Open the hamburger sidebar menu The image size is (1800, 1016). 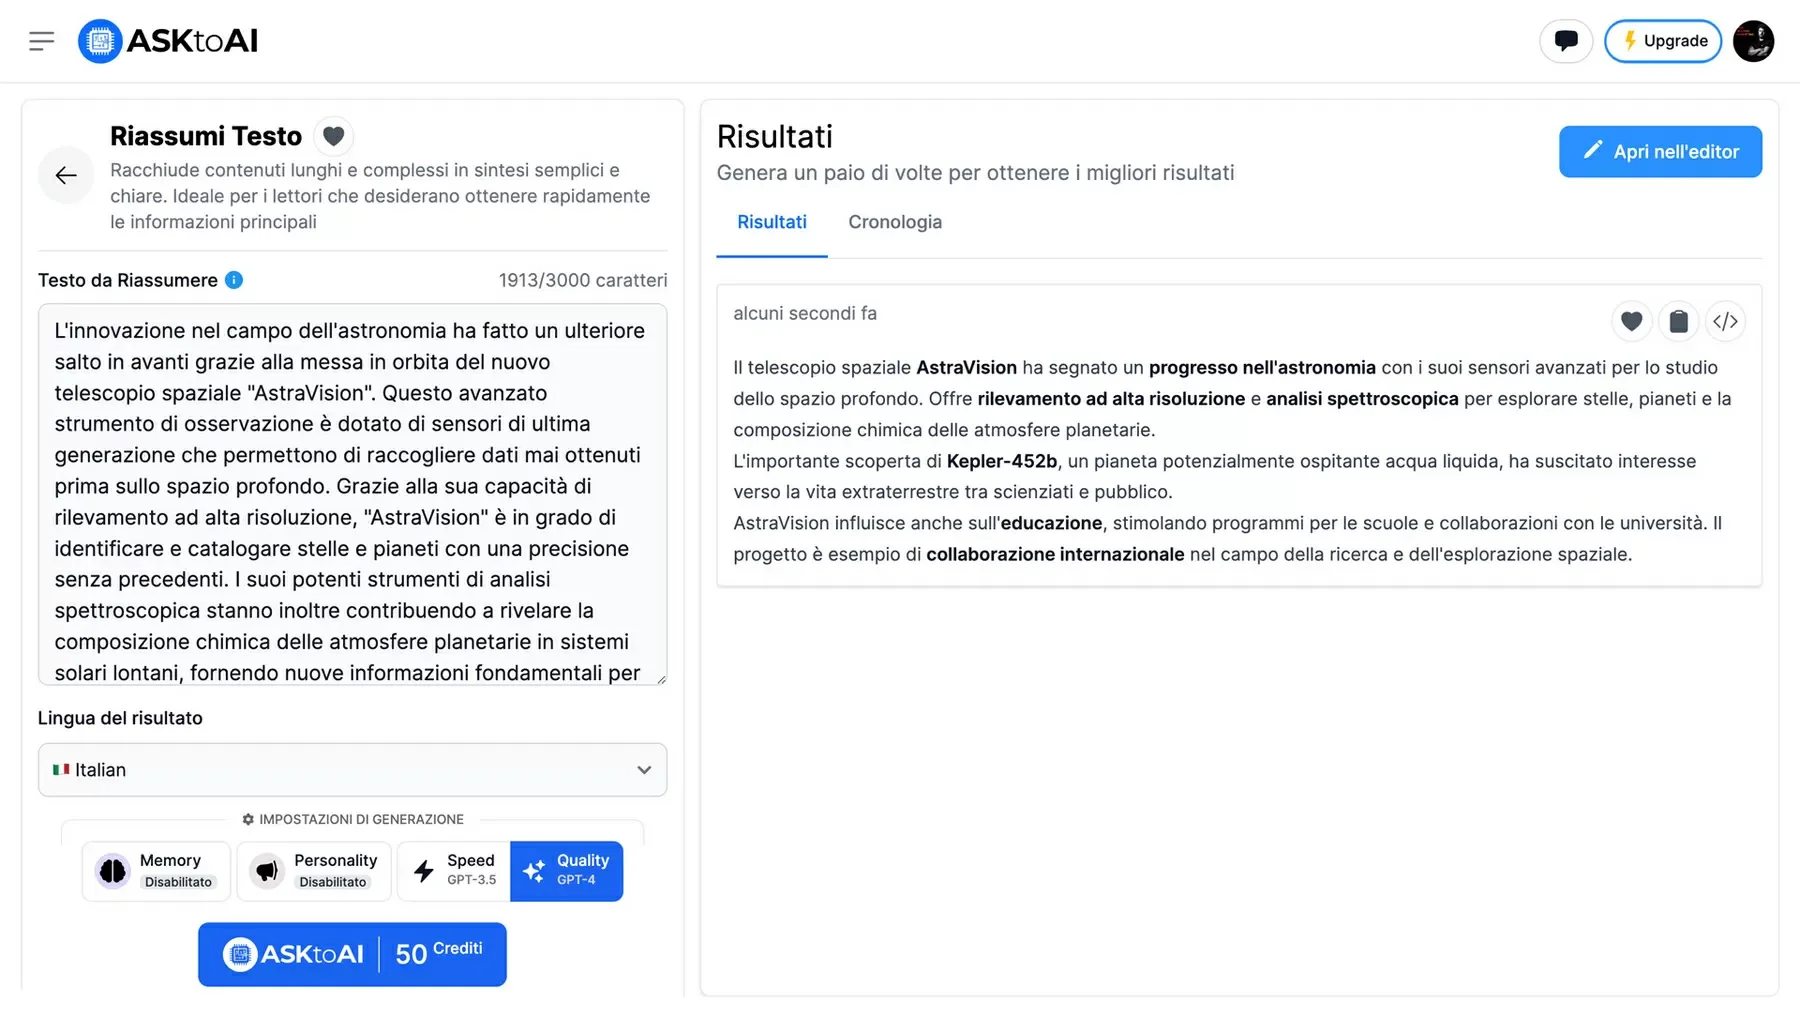tap(41, 41)
